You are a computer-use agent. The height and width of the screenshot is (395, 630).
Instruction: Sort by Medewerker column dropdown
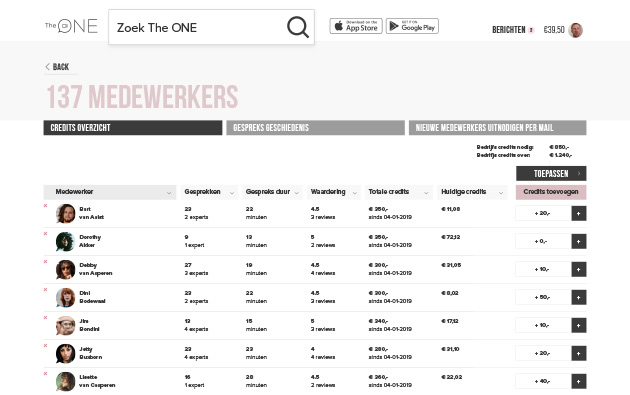click(169, 193)
